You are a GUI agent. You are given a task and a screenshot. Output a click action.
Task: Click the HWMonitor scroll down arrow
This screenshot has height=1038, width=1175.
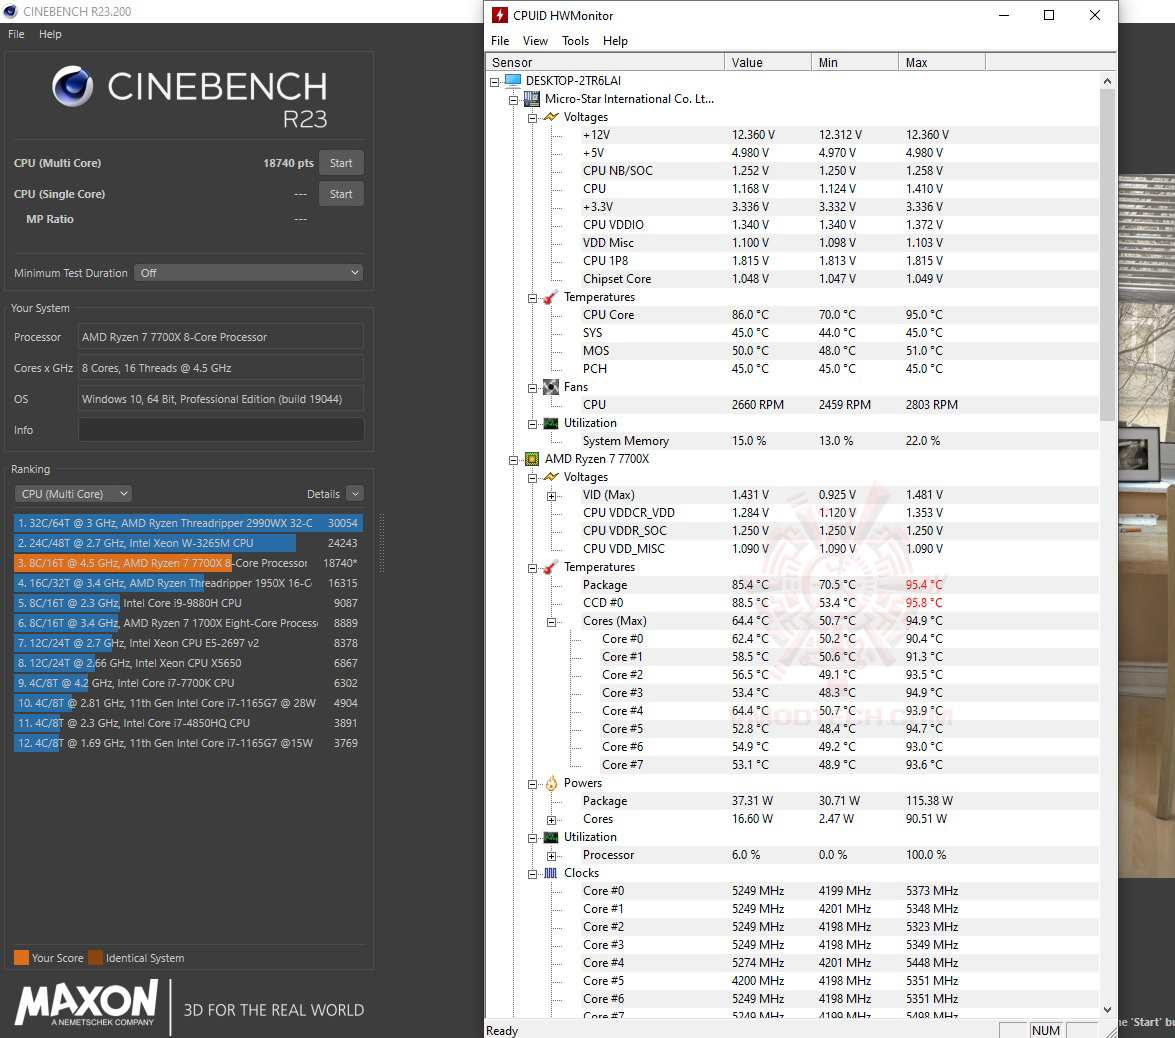point(1107,1010)
